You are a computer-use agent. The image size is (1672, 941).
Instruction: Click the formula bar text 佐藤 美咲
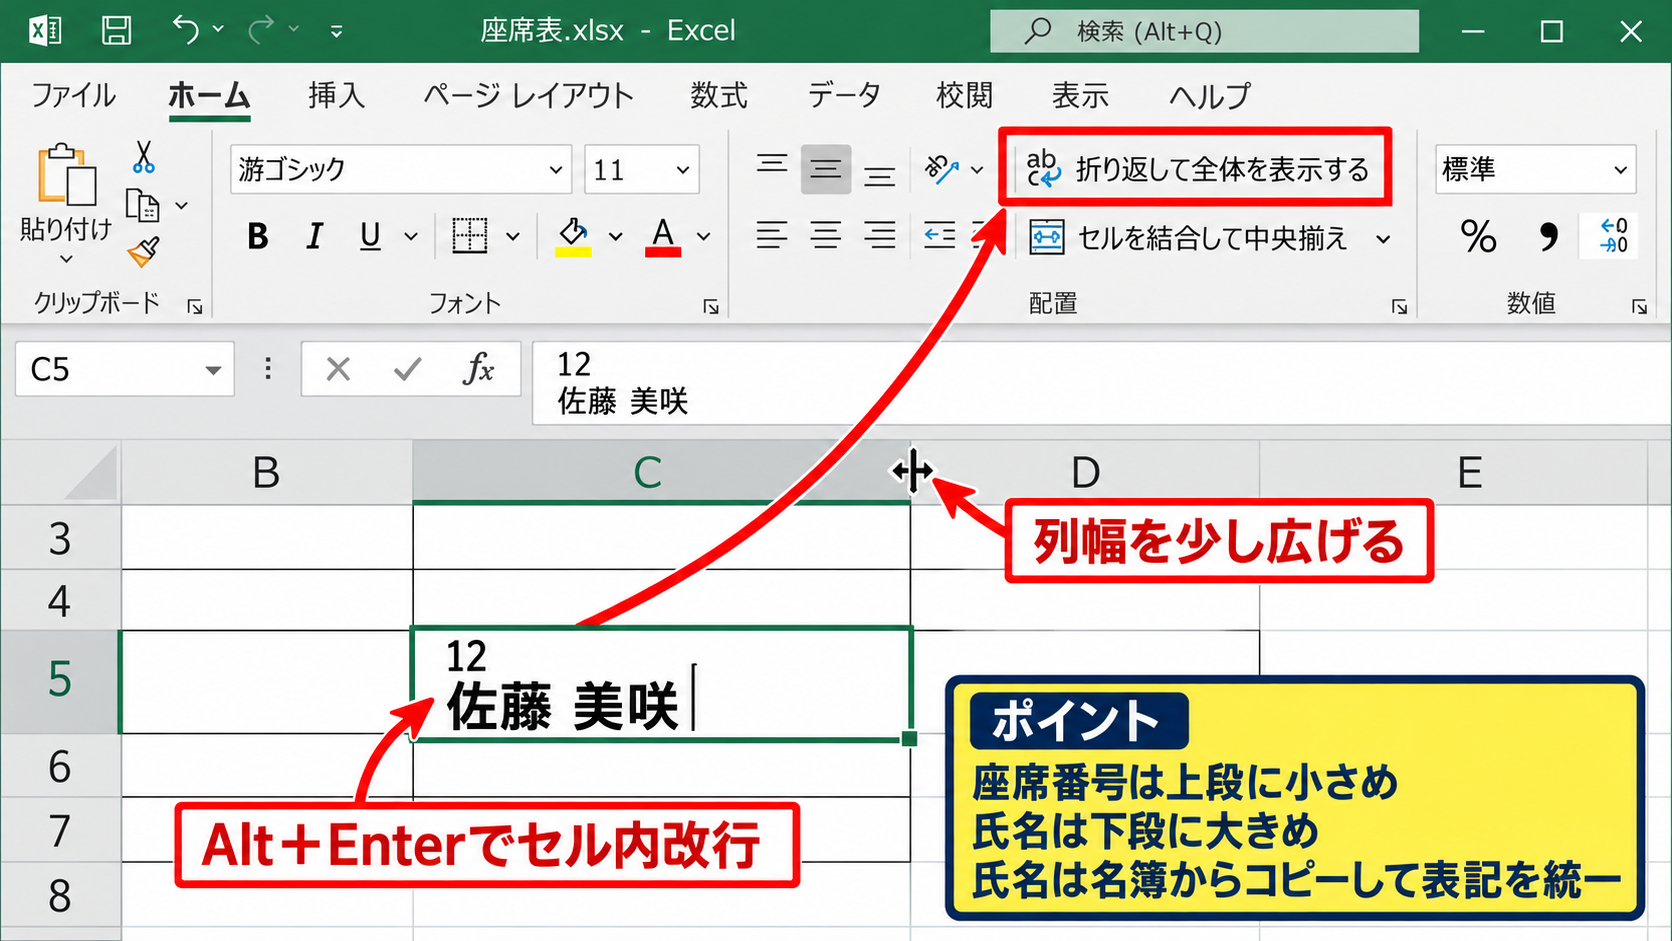point(623,401)
